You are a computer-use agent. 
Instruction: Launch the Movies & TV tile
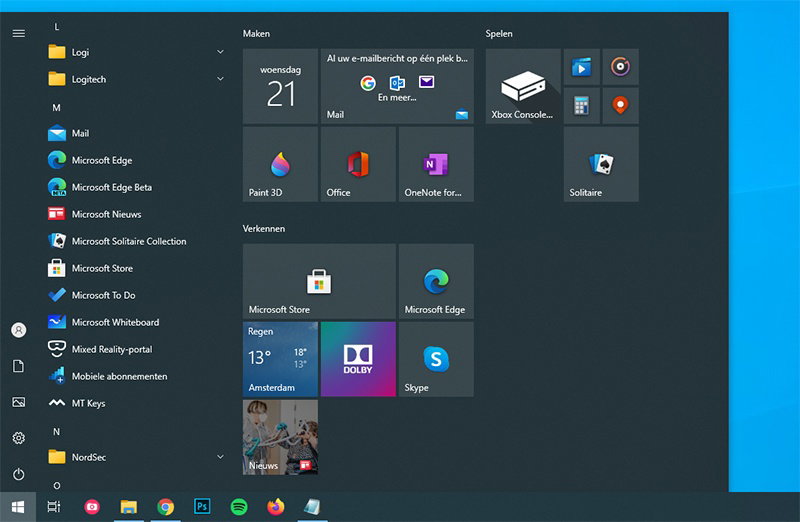tap(582, 67)
